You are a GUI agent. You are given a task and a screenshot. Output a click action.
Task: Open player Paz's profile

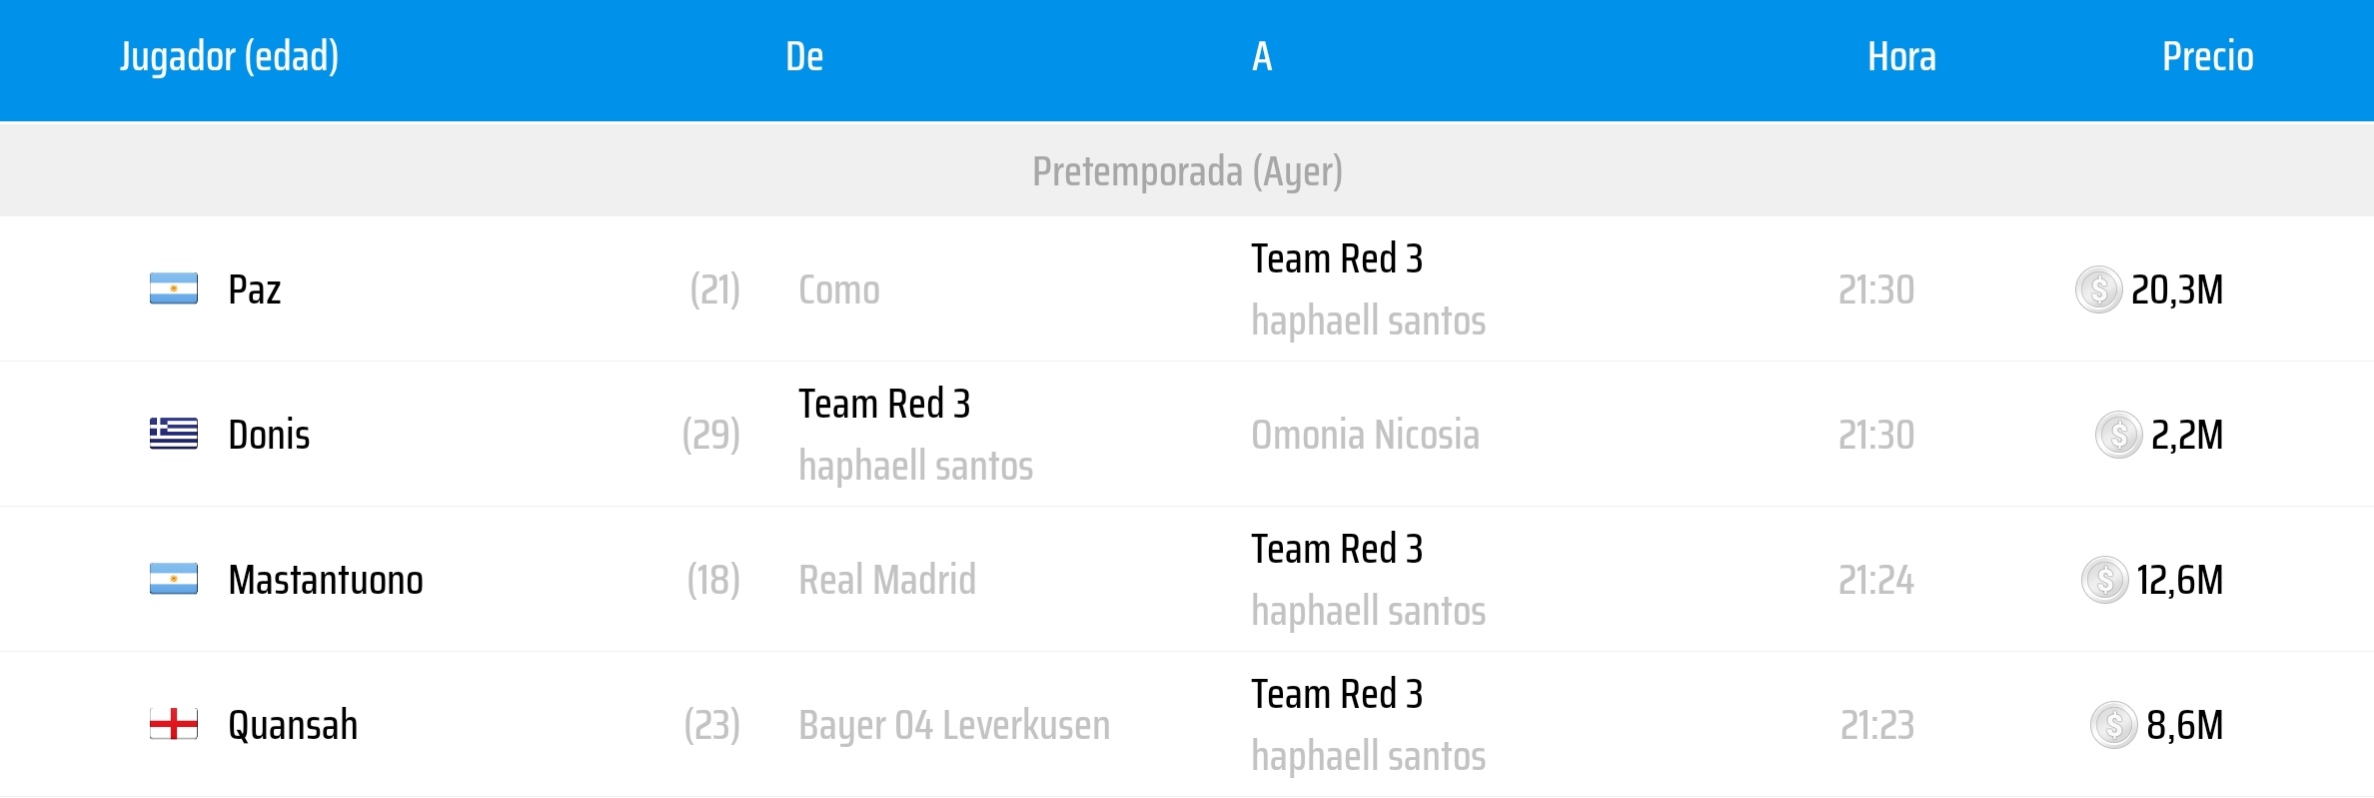tap(255, 290)
